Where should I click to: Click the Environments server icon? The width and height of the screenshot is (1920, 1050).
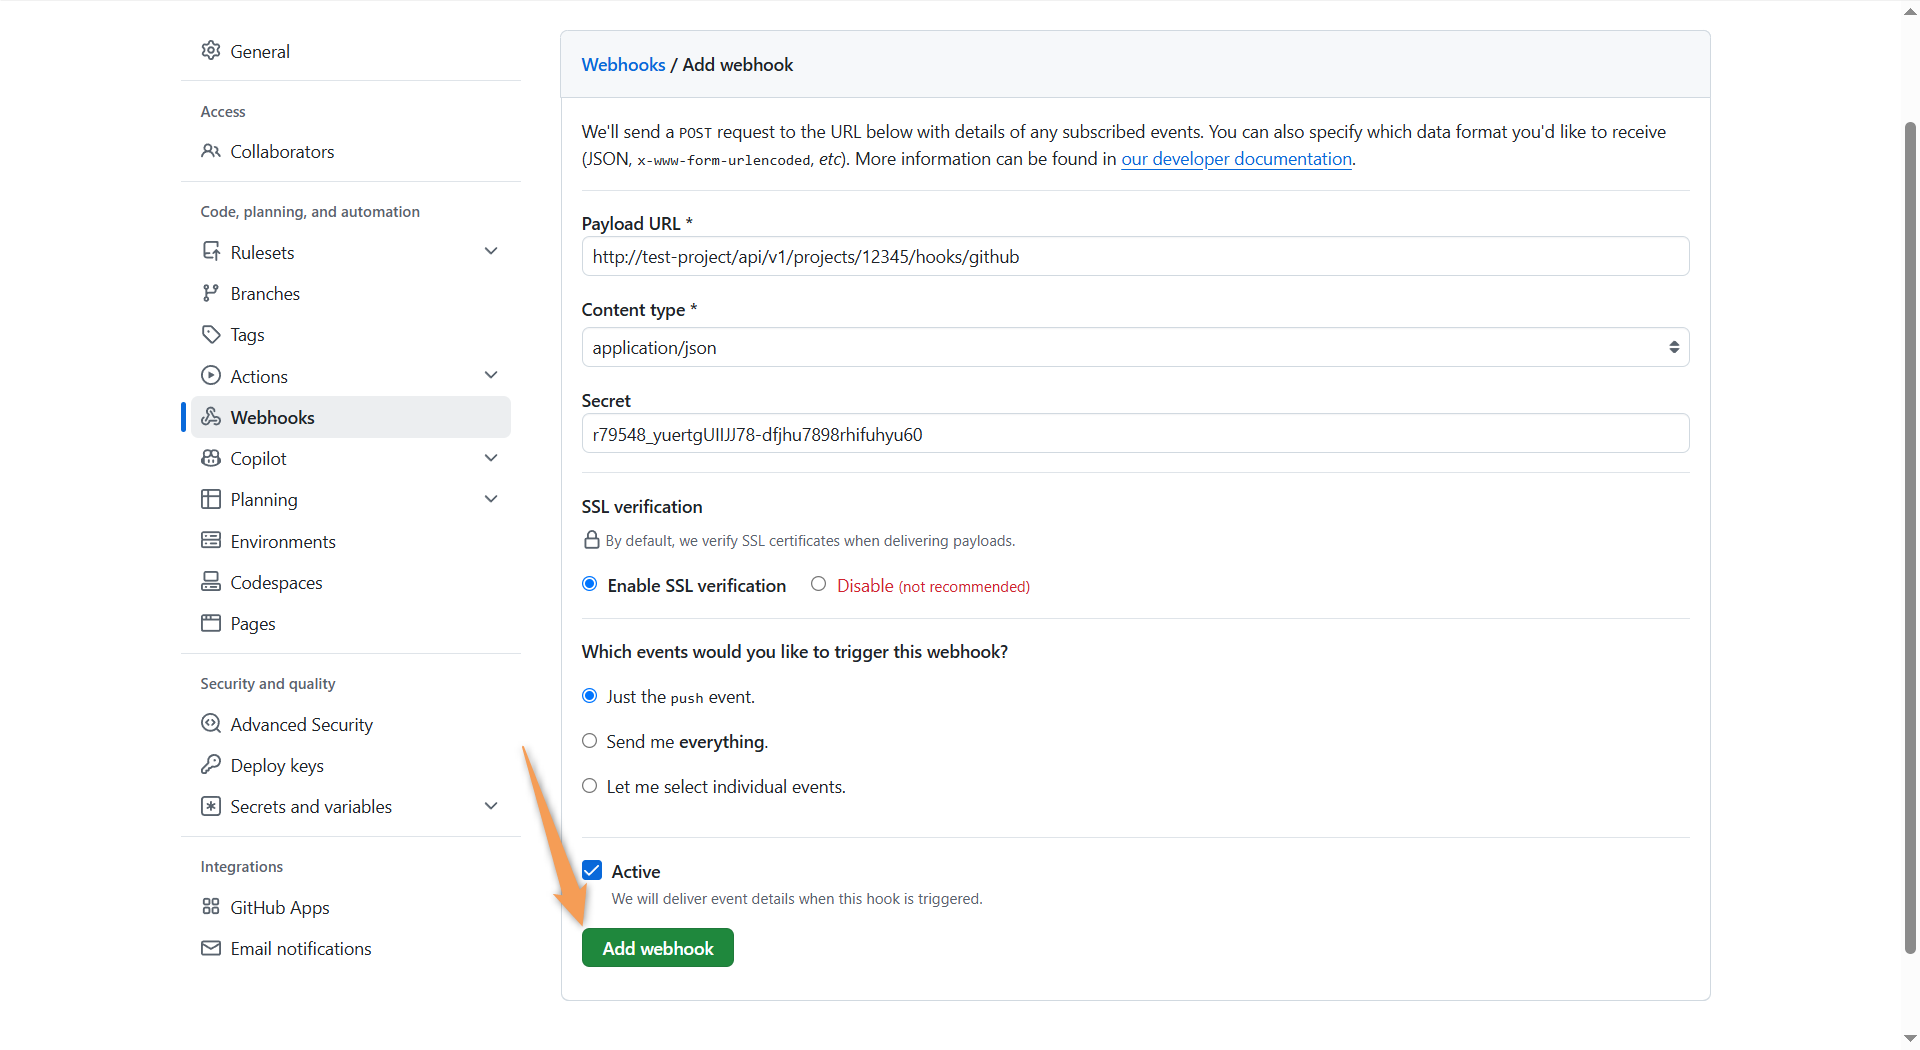210,541
